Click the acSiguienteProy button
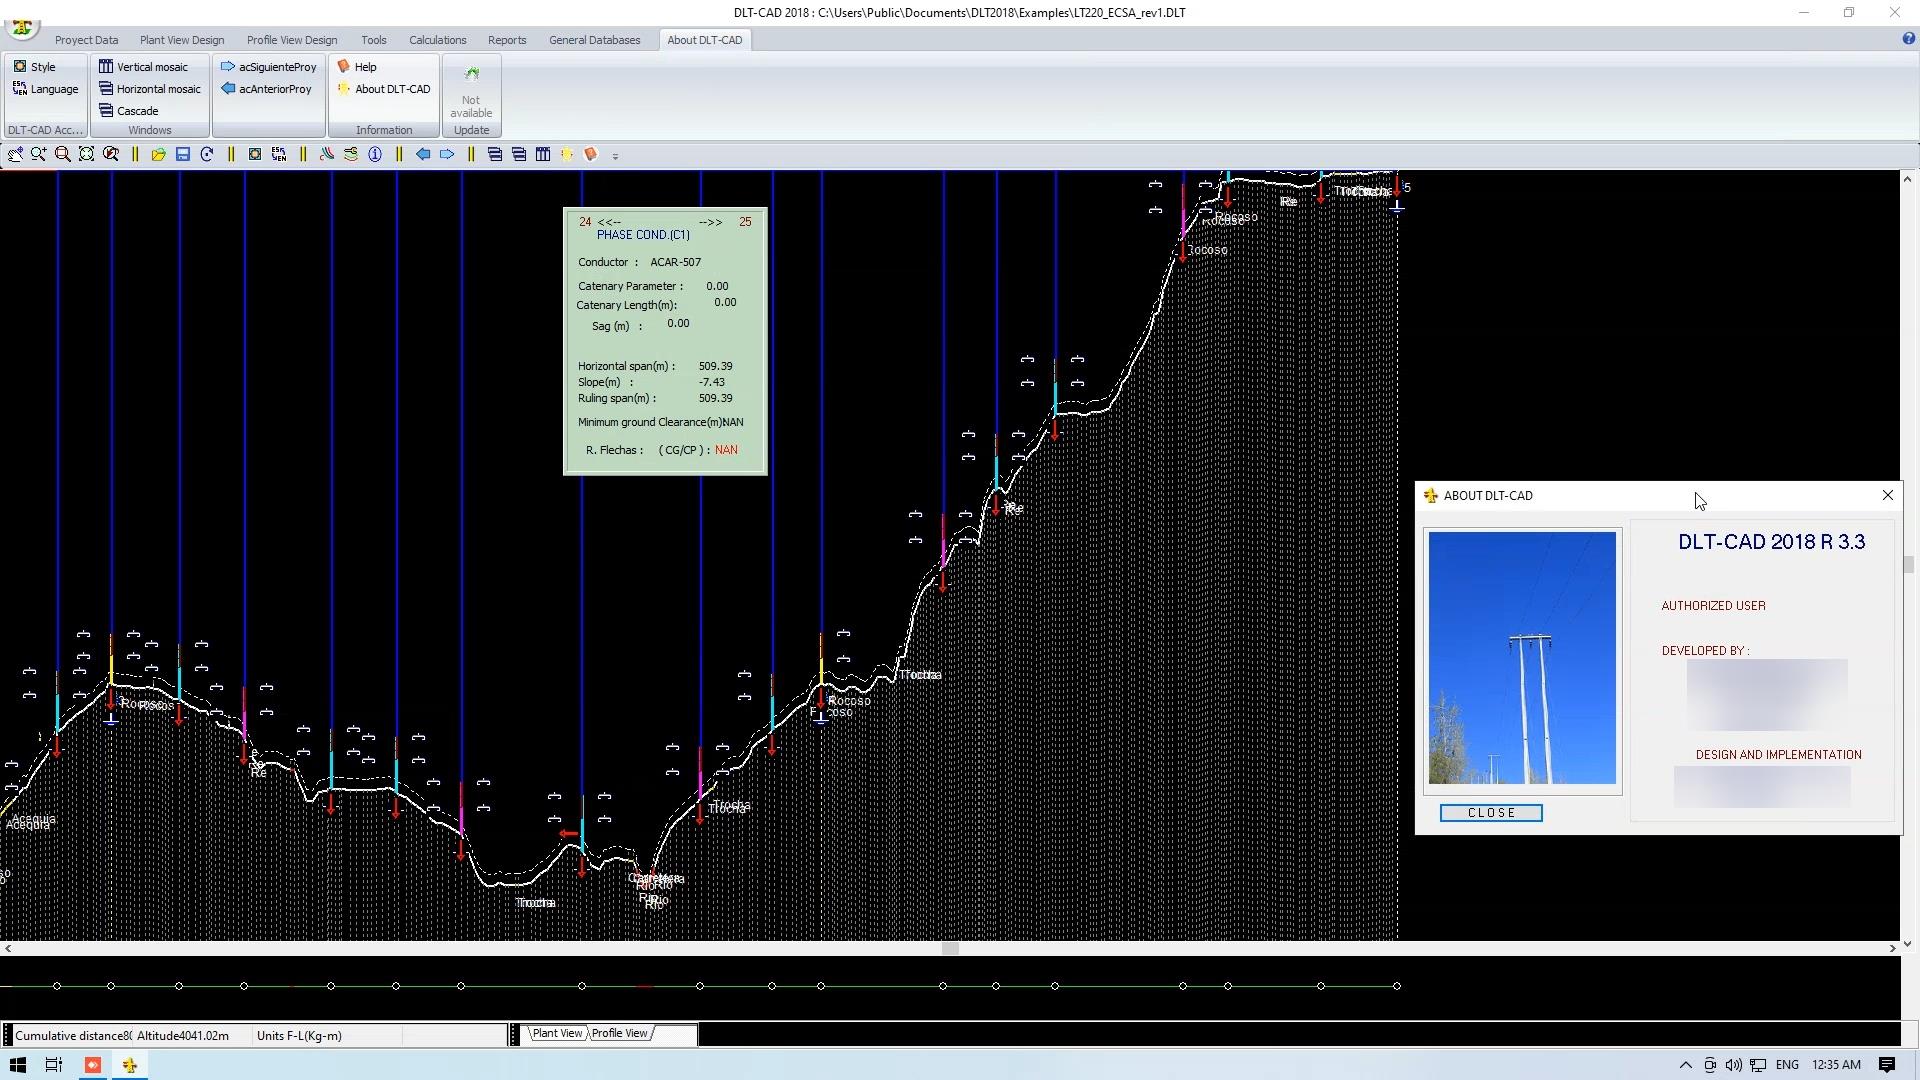The width and height of the screenshot is (1920, 1080). click(277, 67)
